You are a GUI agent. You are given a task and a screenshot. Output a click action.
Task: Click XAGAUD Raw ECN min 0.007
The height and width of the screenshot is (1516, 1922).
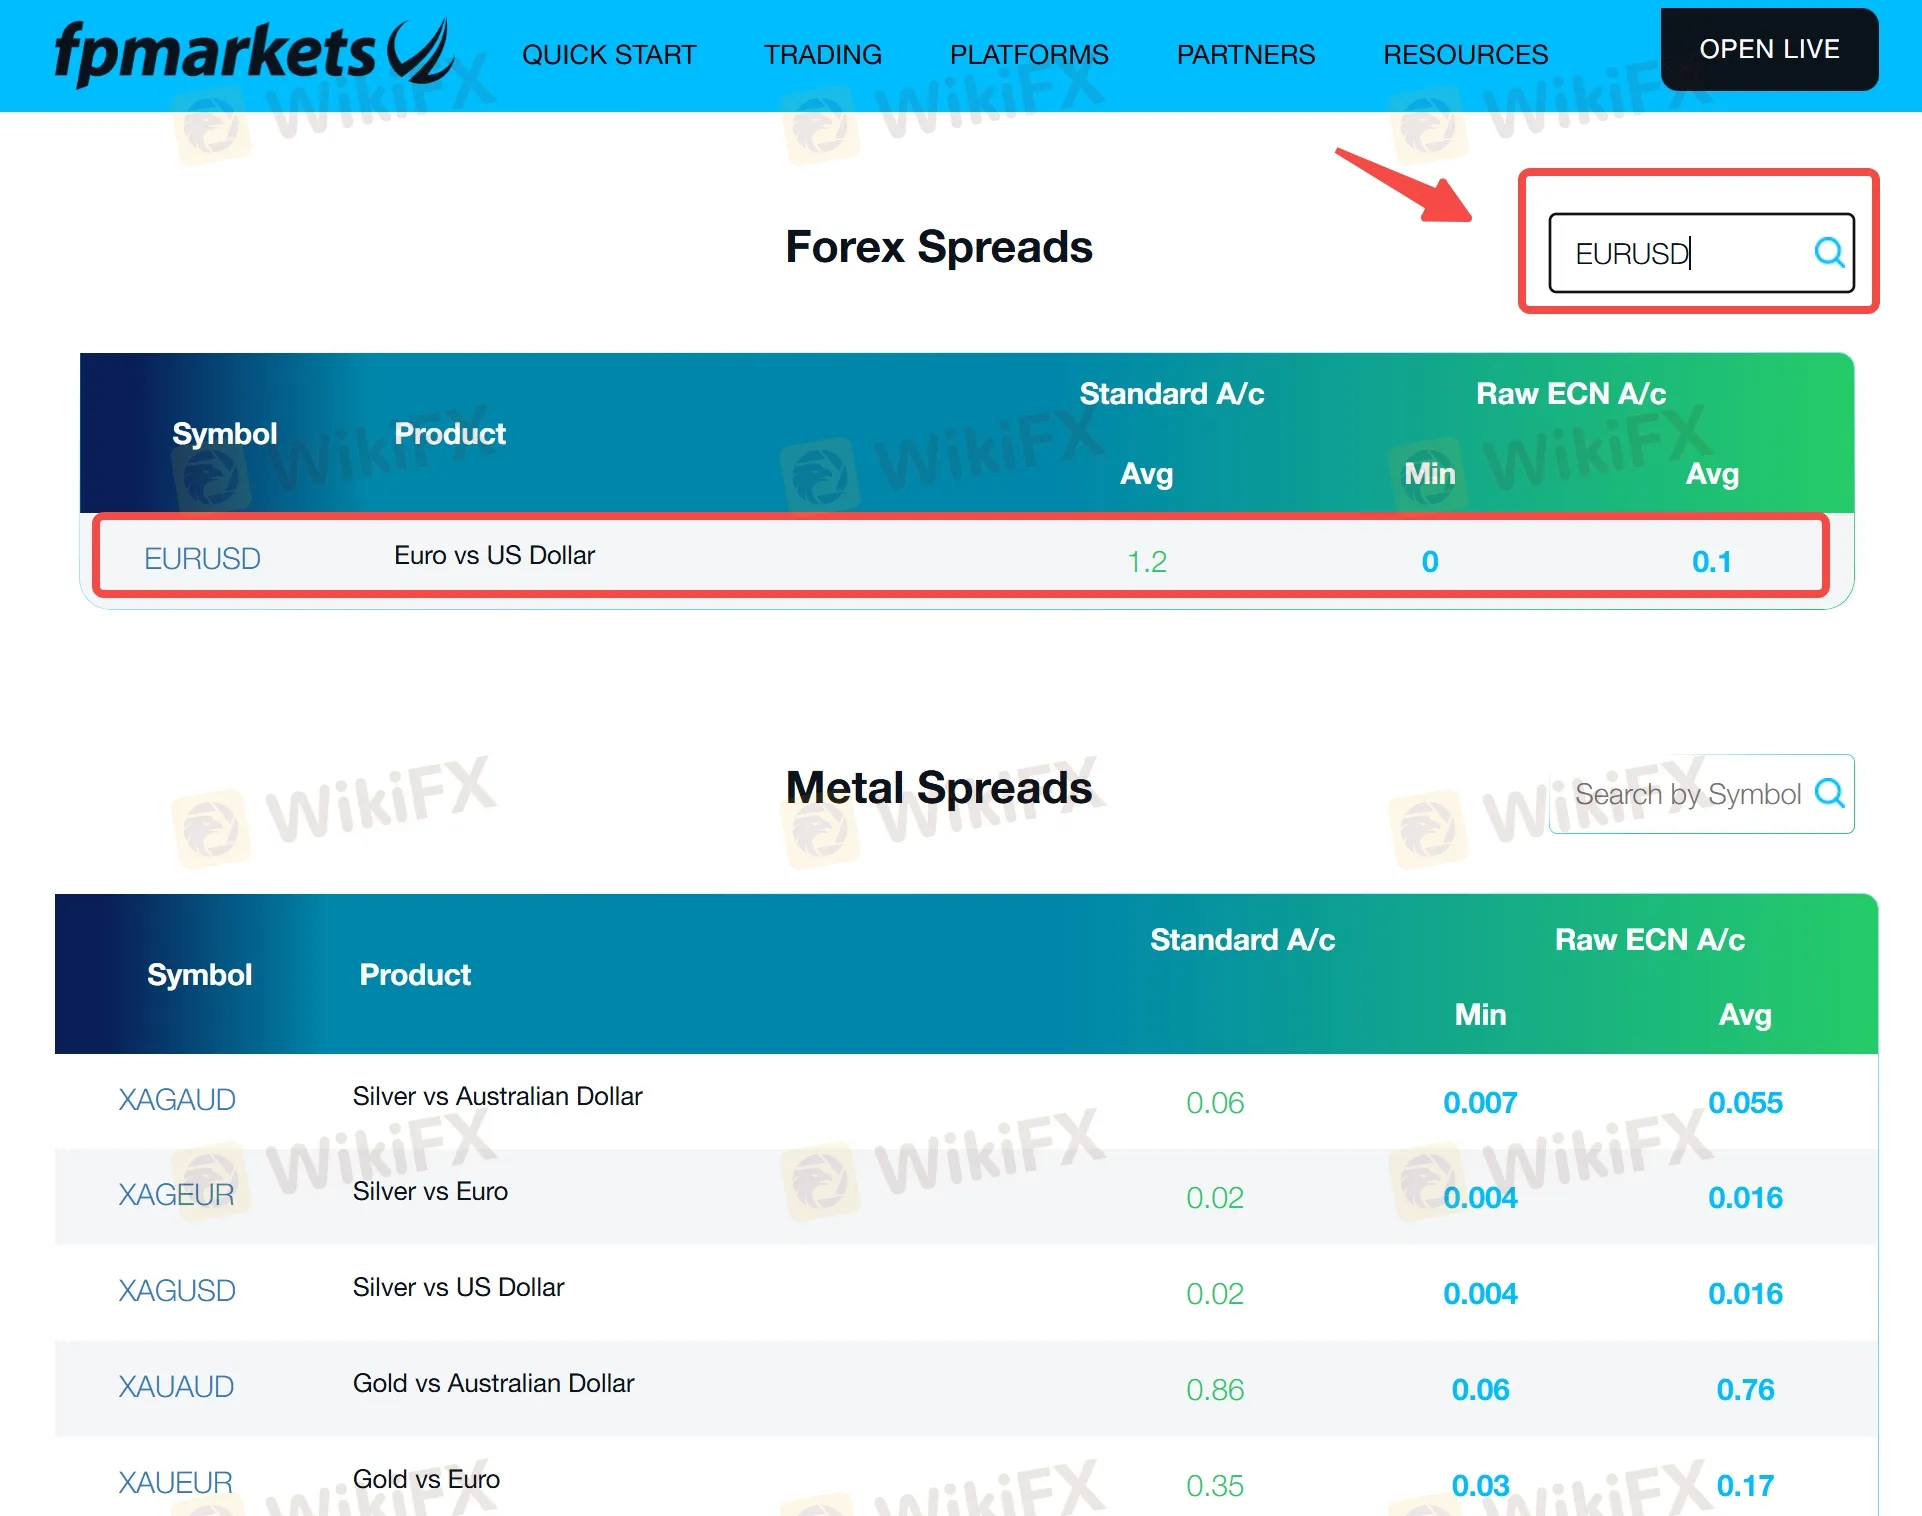pos(1480,1102)
